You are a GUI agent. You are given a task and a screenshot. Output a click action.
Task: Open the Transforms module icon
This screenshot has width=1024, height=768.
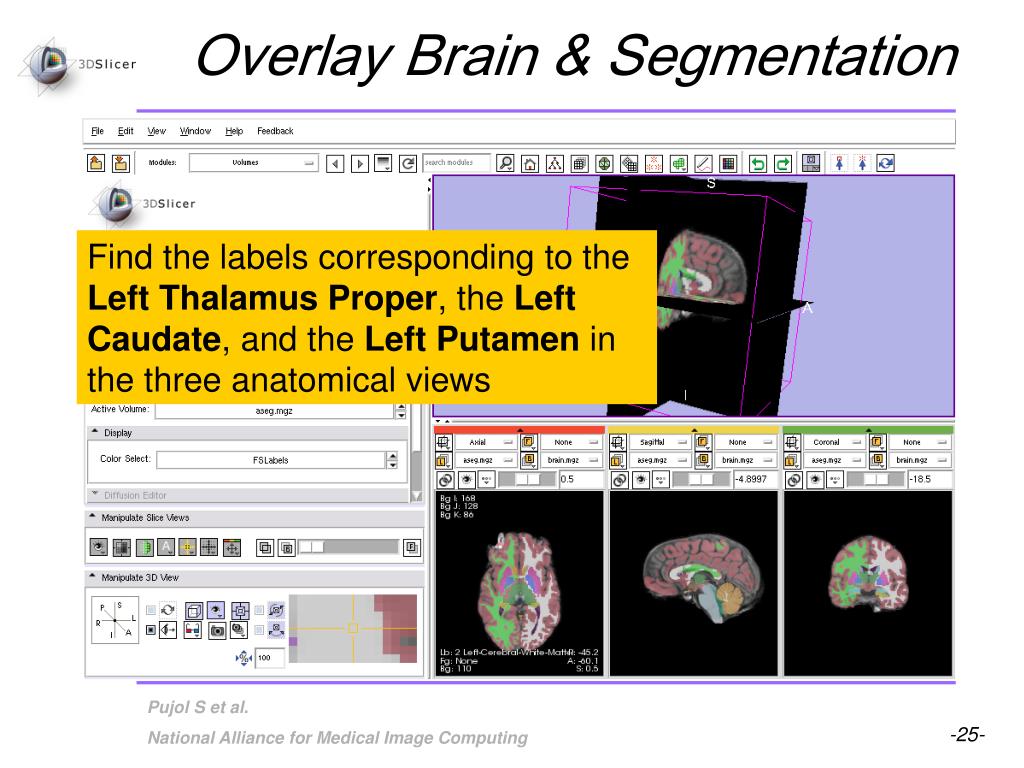coord(629,163)
